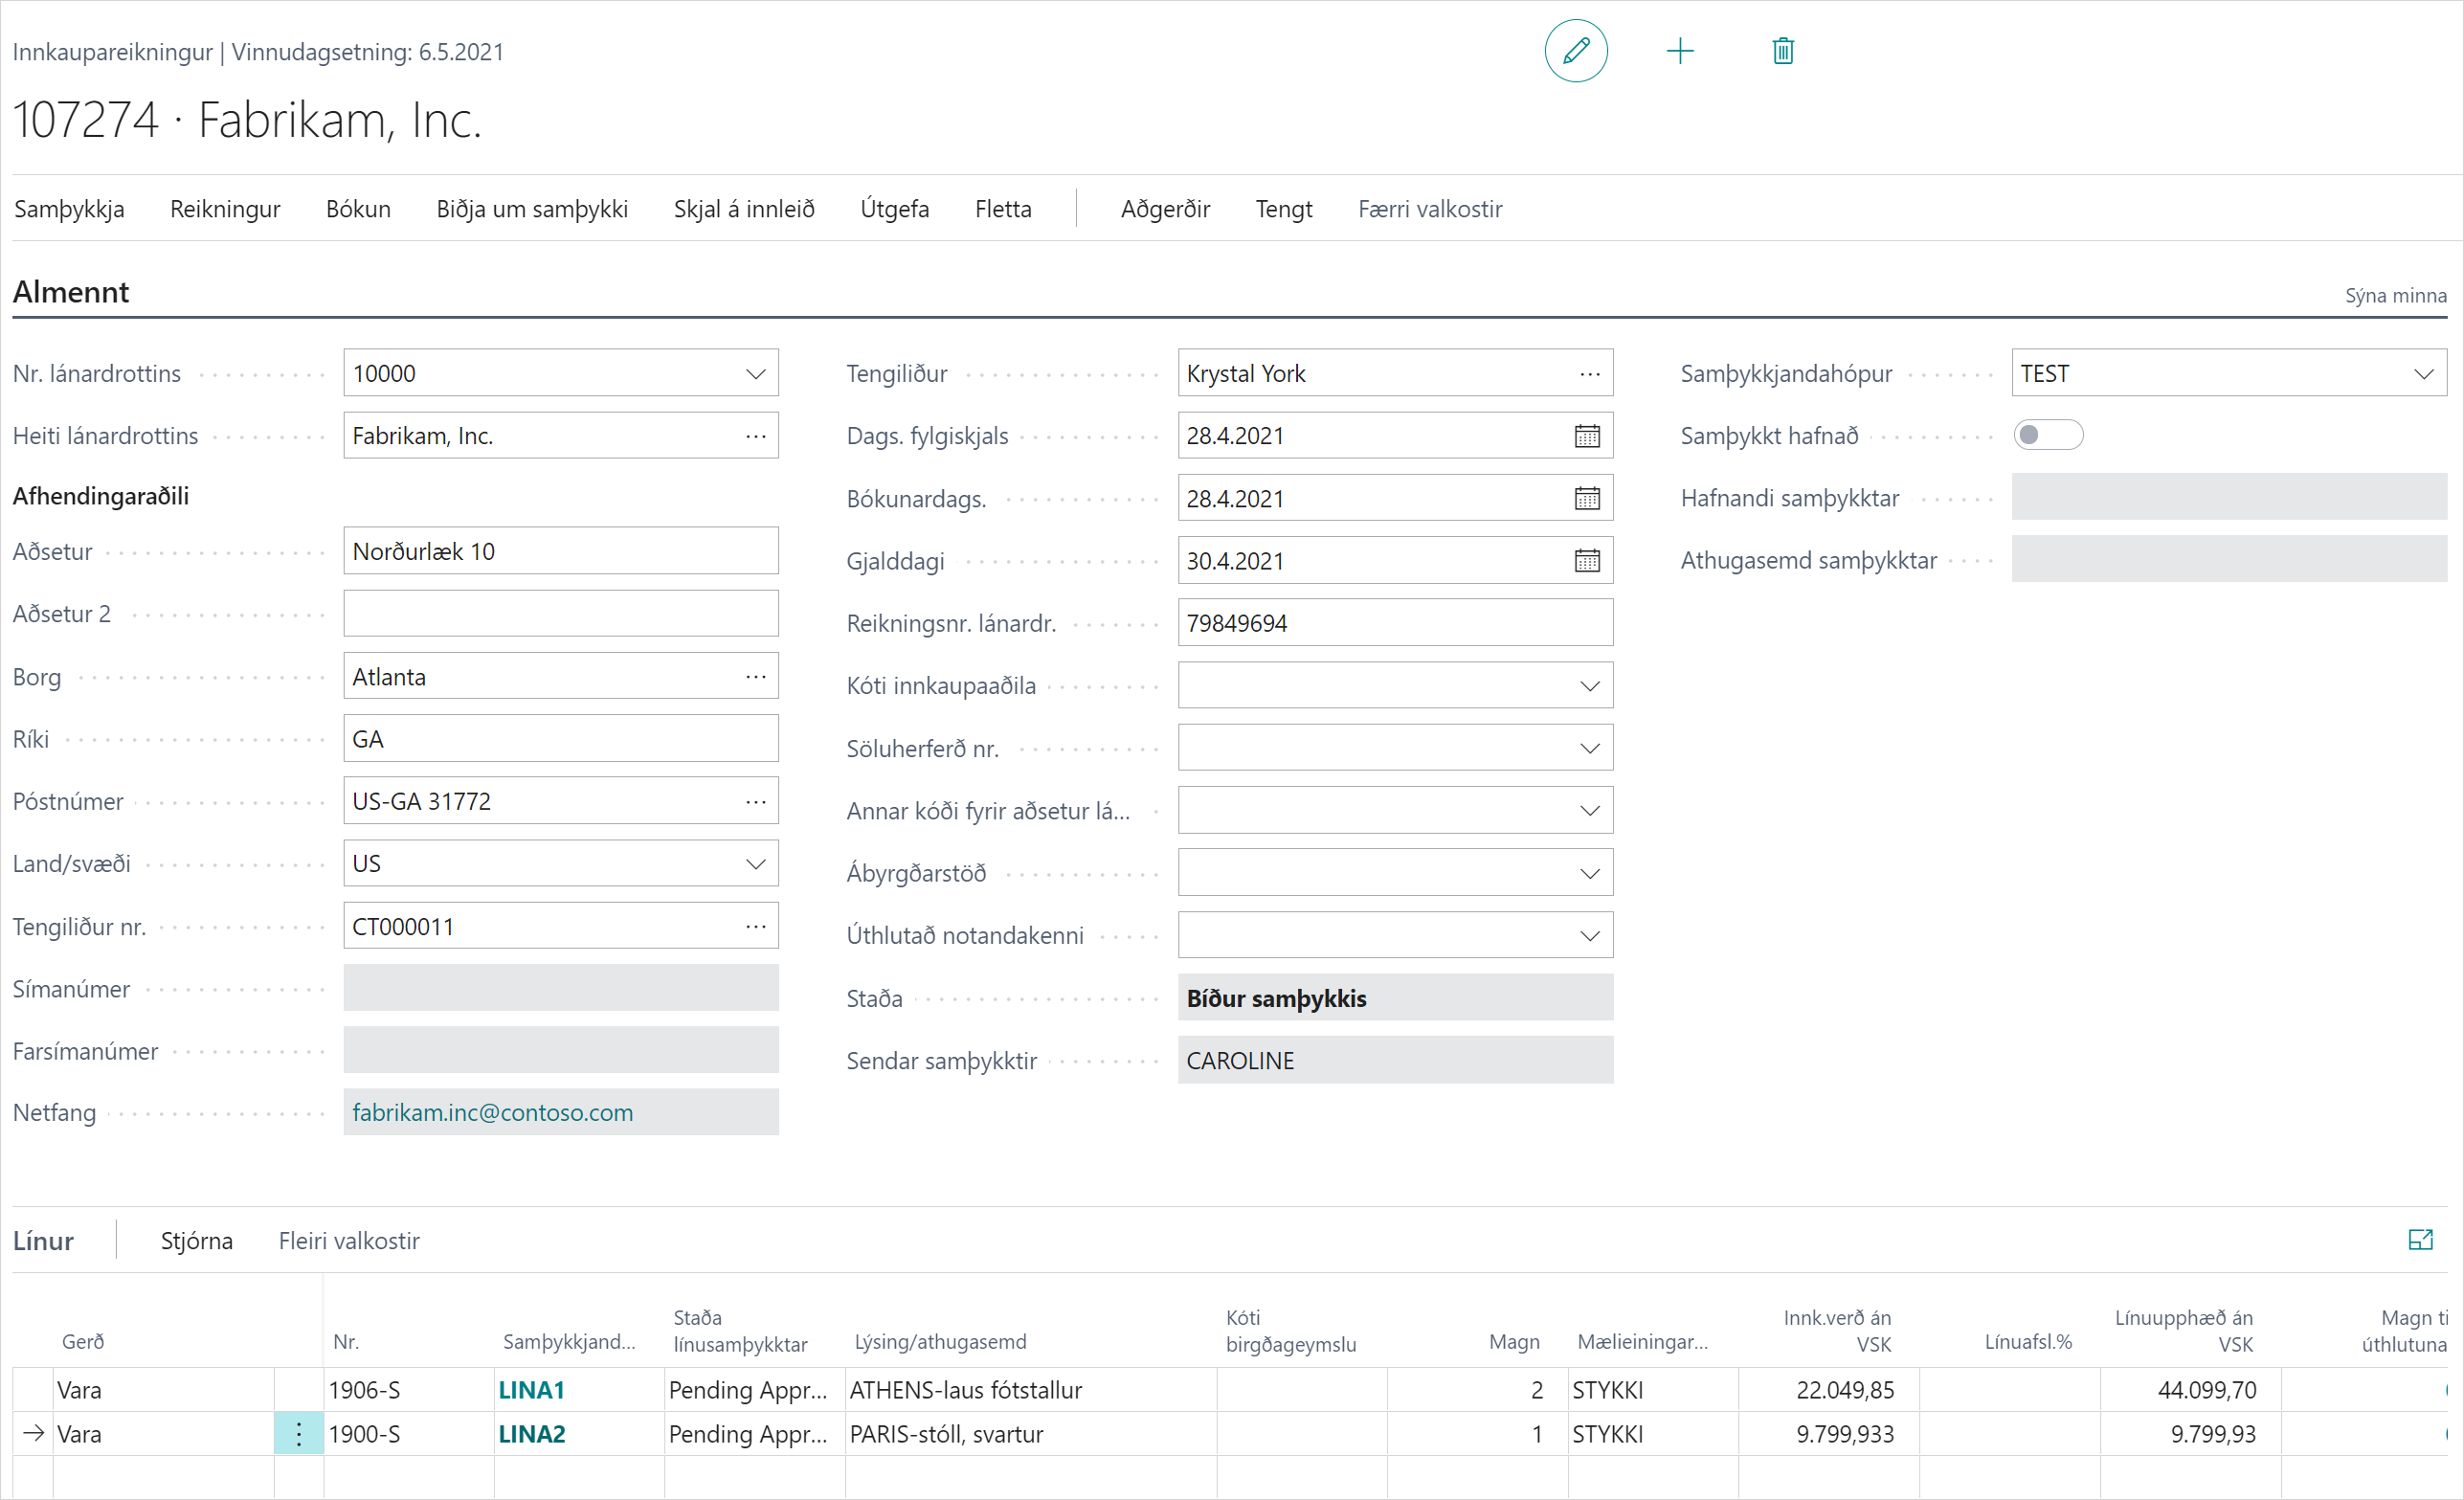Click the fabrikam.inc@contoso.com email link

pyautogui.click(x=492, y=1113)
